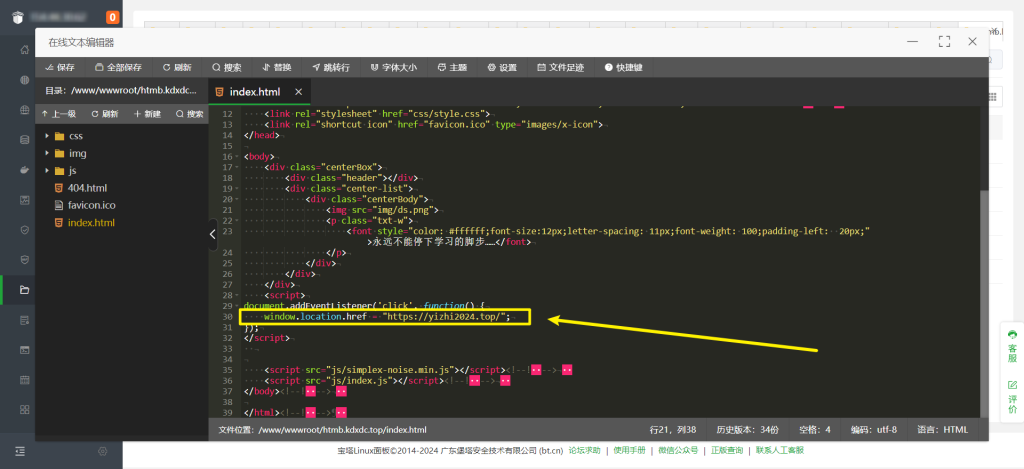This screenshot has width=1024, height=469.
Task: Collapse the file sidebar with arrow handle
Action: pyautogui.click(x=212, y=234)
